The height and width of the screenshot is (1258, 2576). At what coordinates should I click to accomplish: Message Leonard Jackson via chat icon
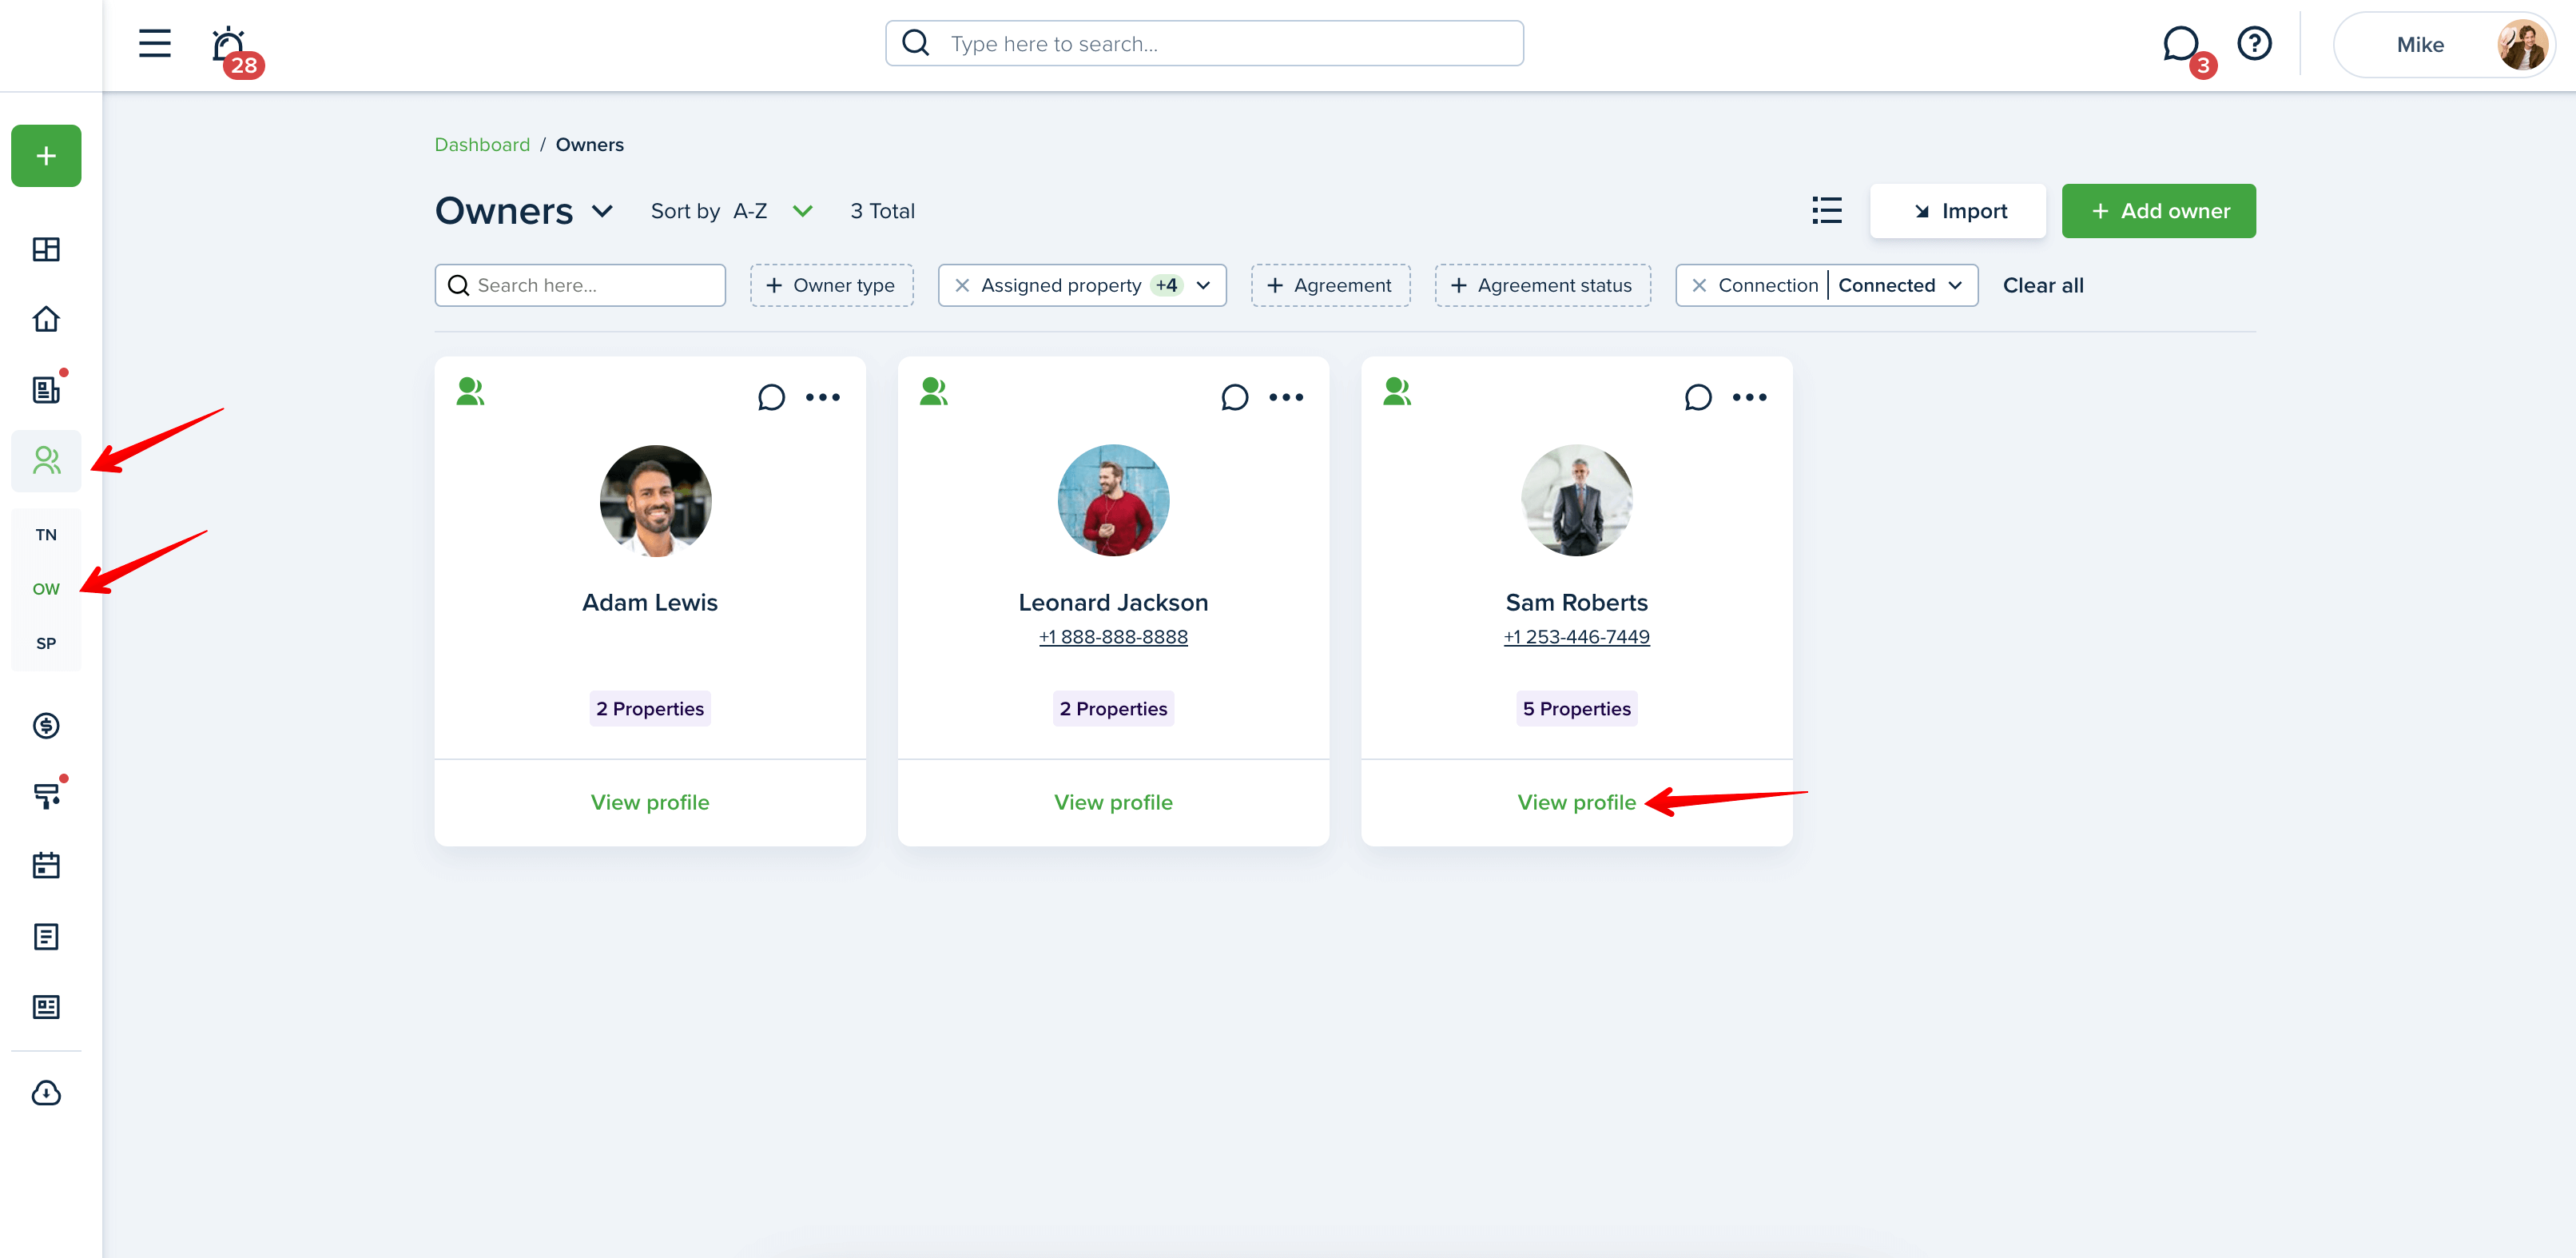(x=1234, y=397)
